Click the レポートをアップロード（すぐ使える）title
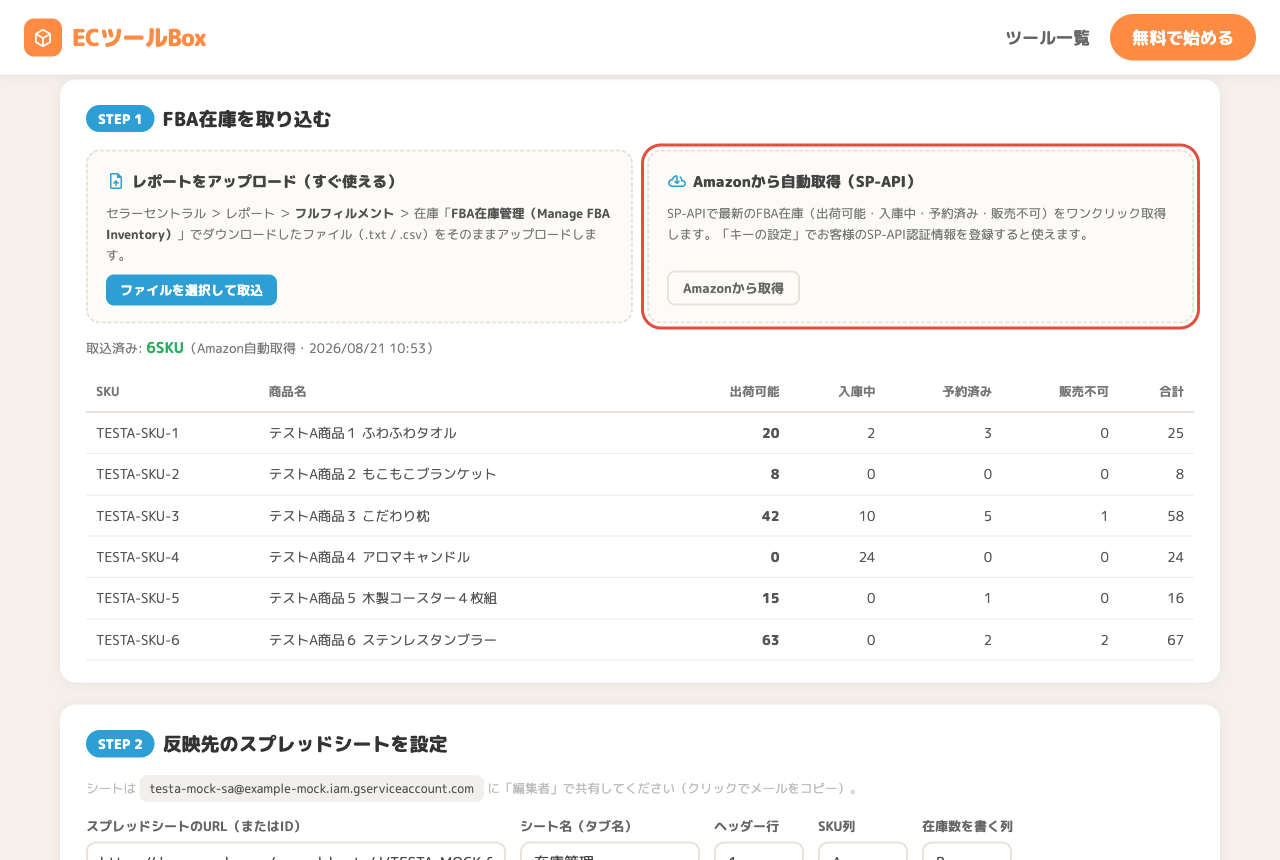Screen dimensions: 1280x860 click(x=265, y=181)
